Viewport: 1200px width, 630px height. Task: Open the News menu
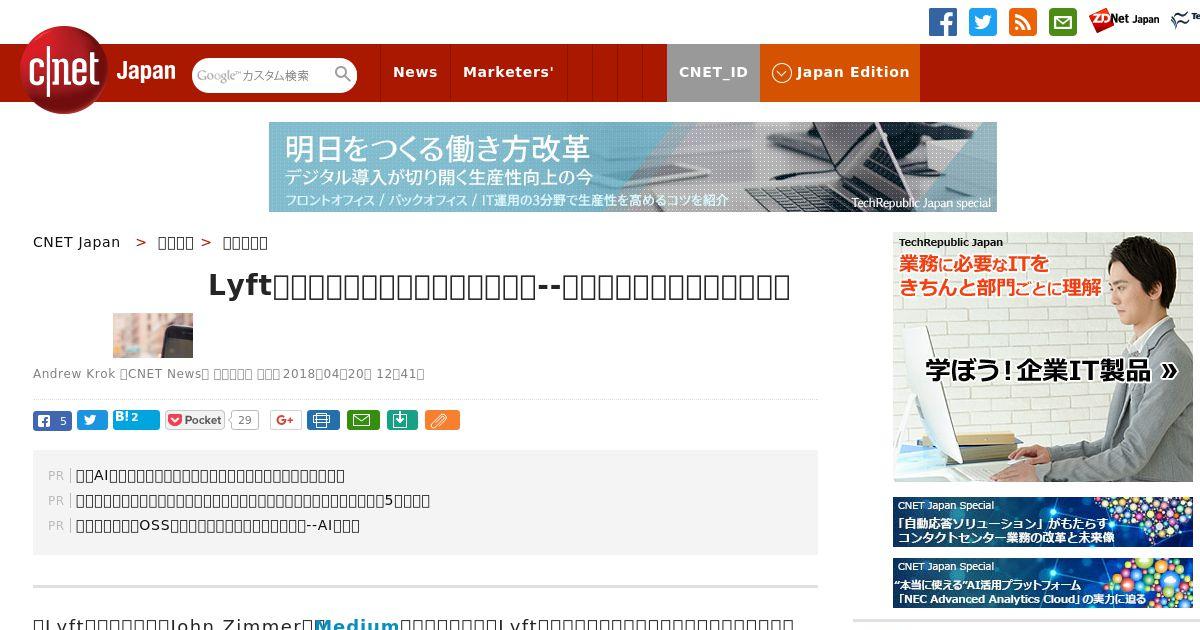415,73
